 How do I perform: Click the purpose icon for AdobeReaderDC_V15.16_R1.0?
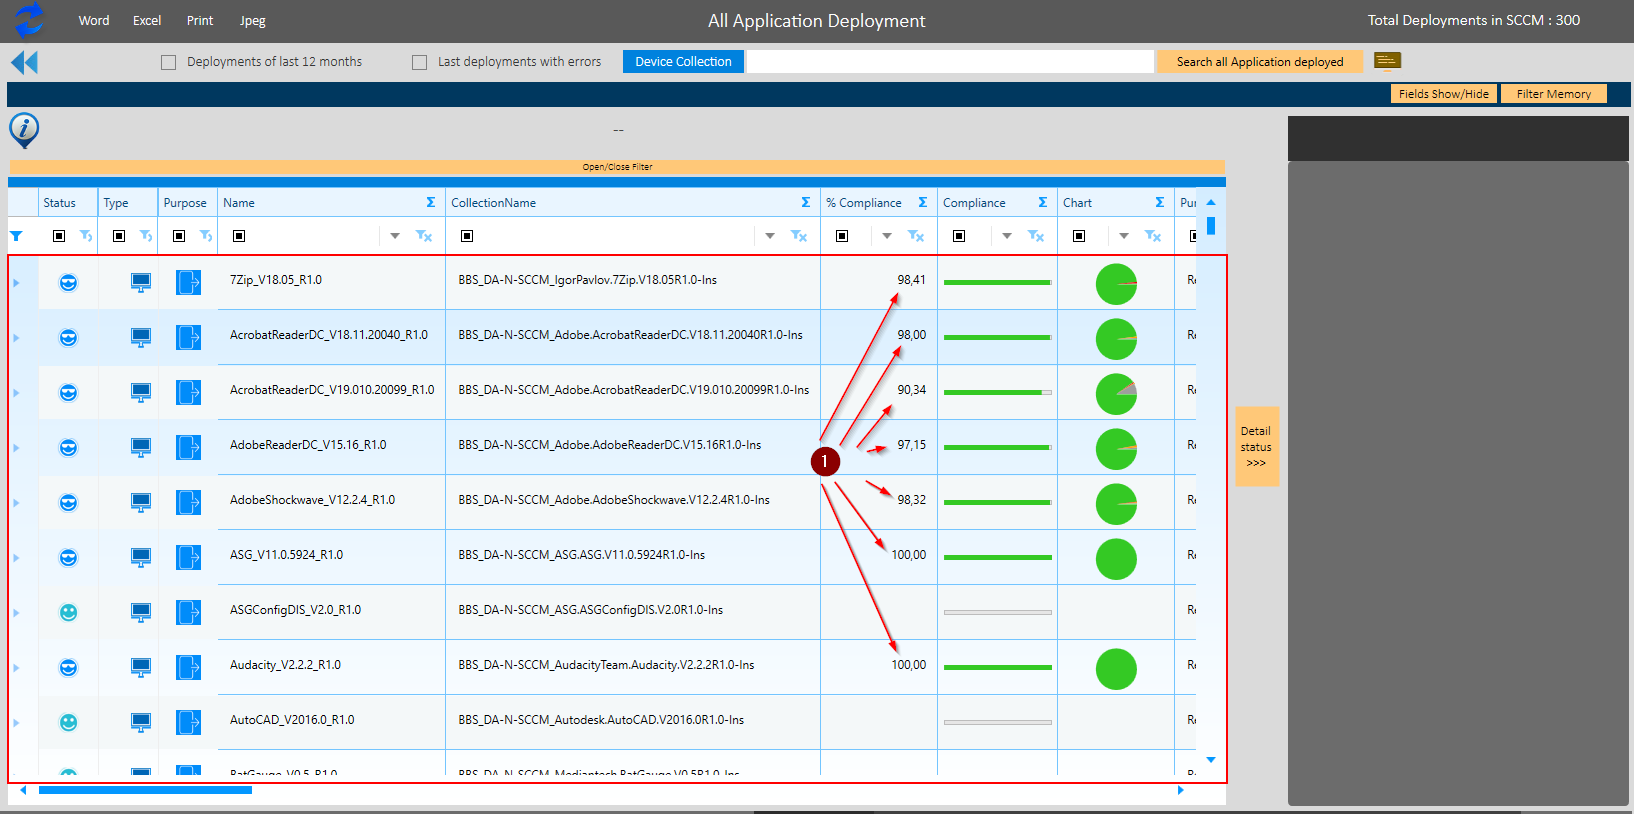[x=188, y=447]
